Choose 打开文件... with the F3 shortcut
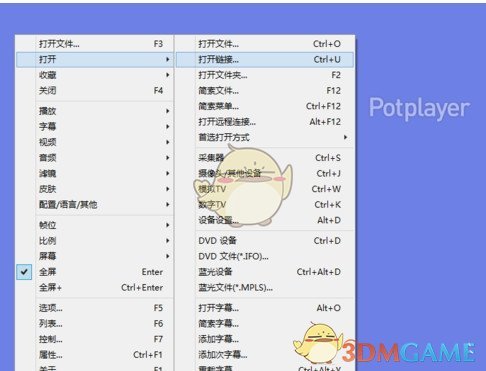Viewport: 486px width, 371px height. click(95, 44)
